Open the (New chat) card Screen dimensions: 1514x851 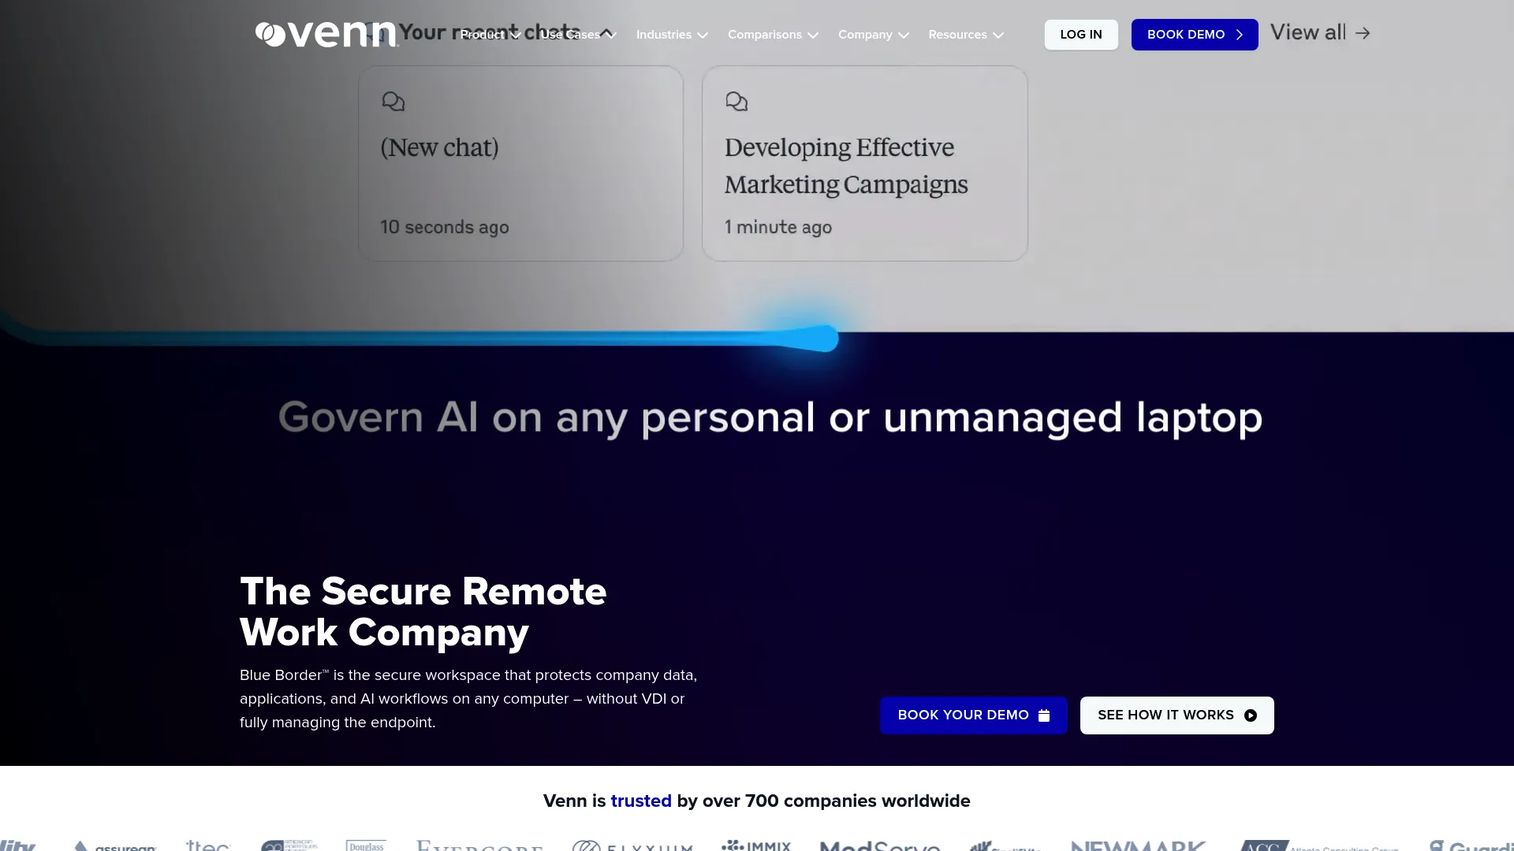pyautogui.click(x=521, y=164)
